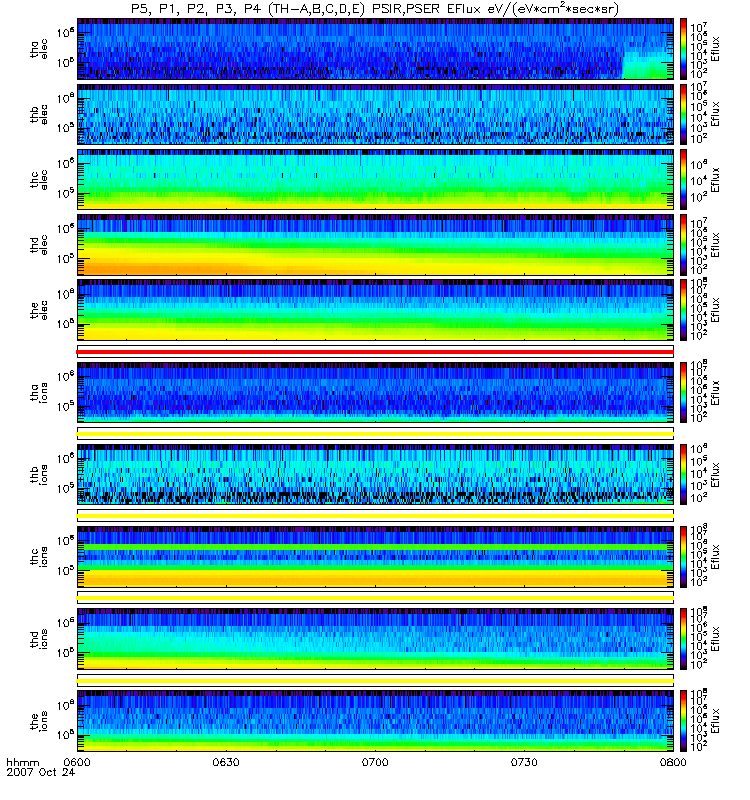This screenshot has width=750, height=800.
Task: Click the 'Eflux' label beside tha elec
Action: click(715, 49)
